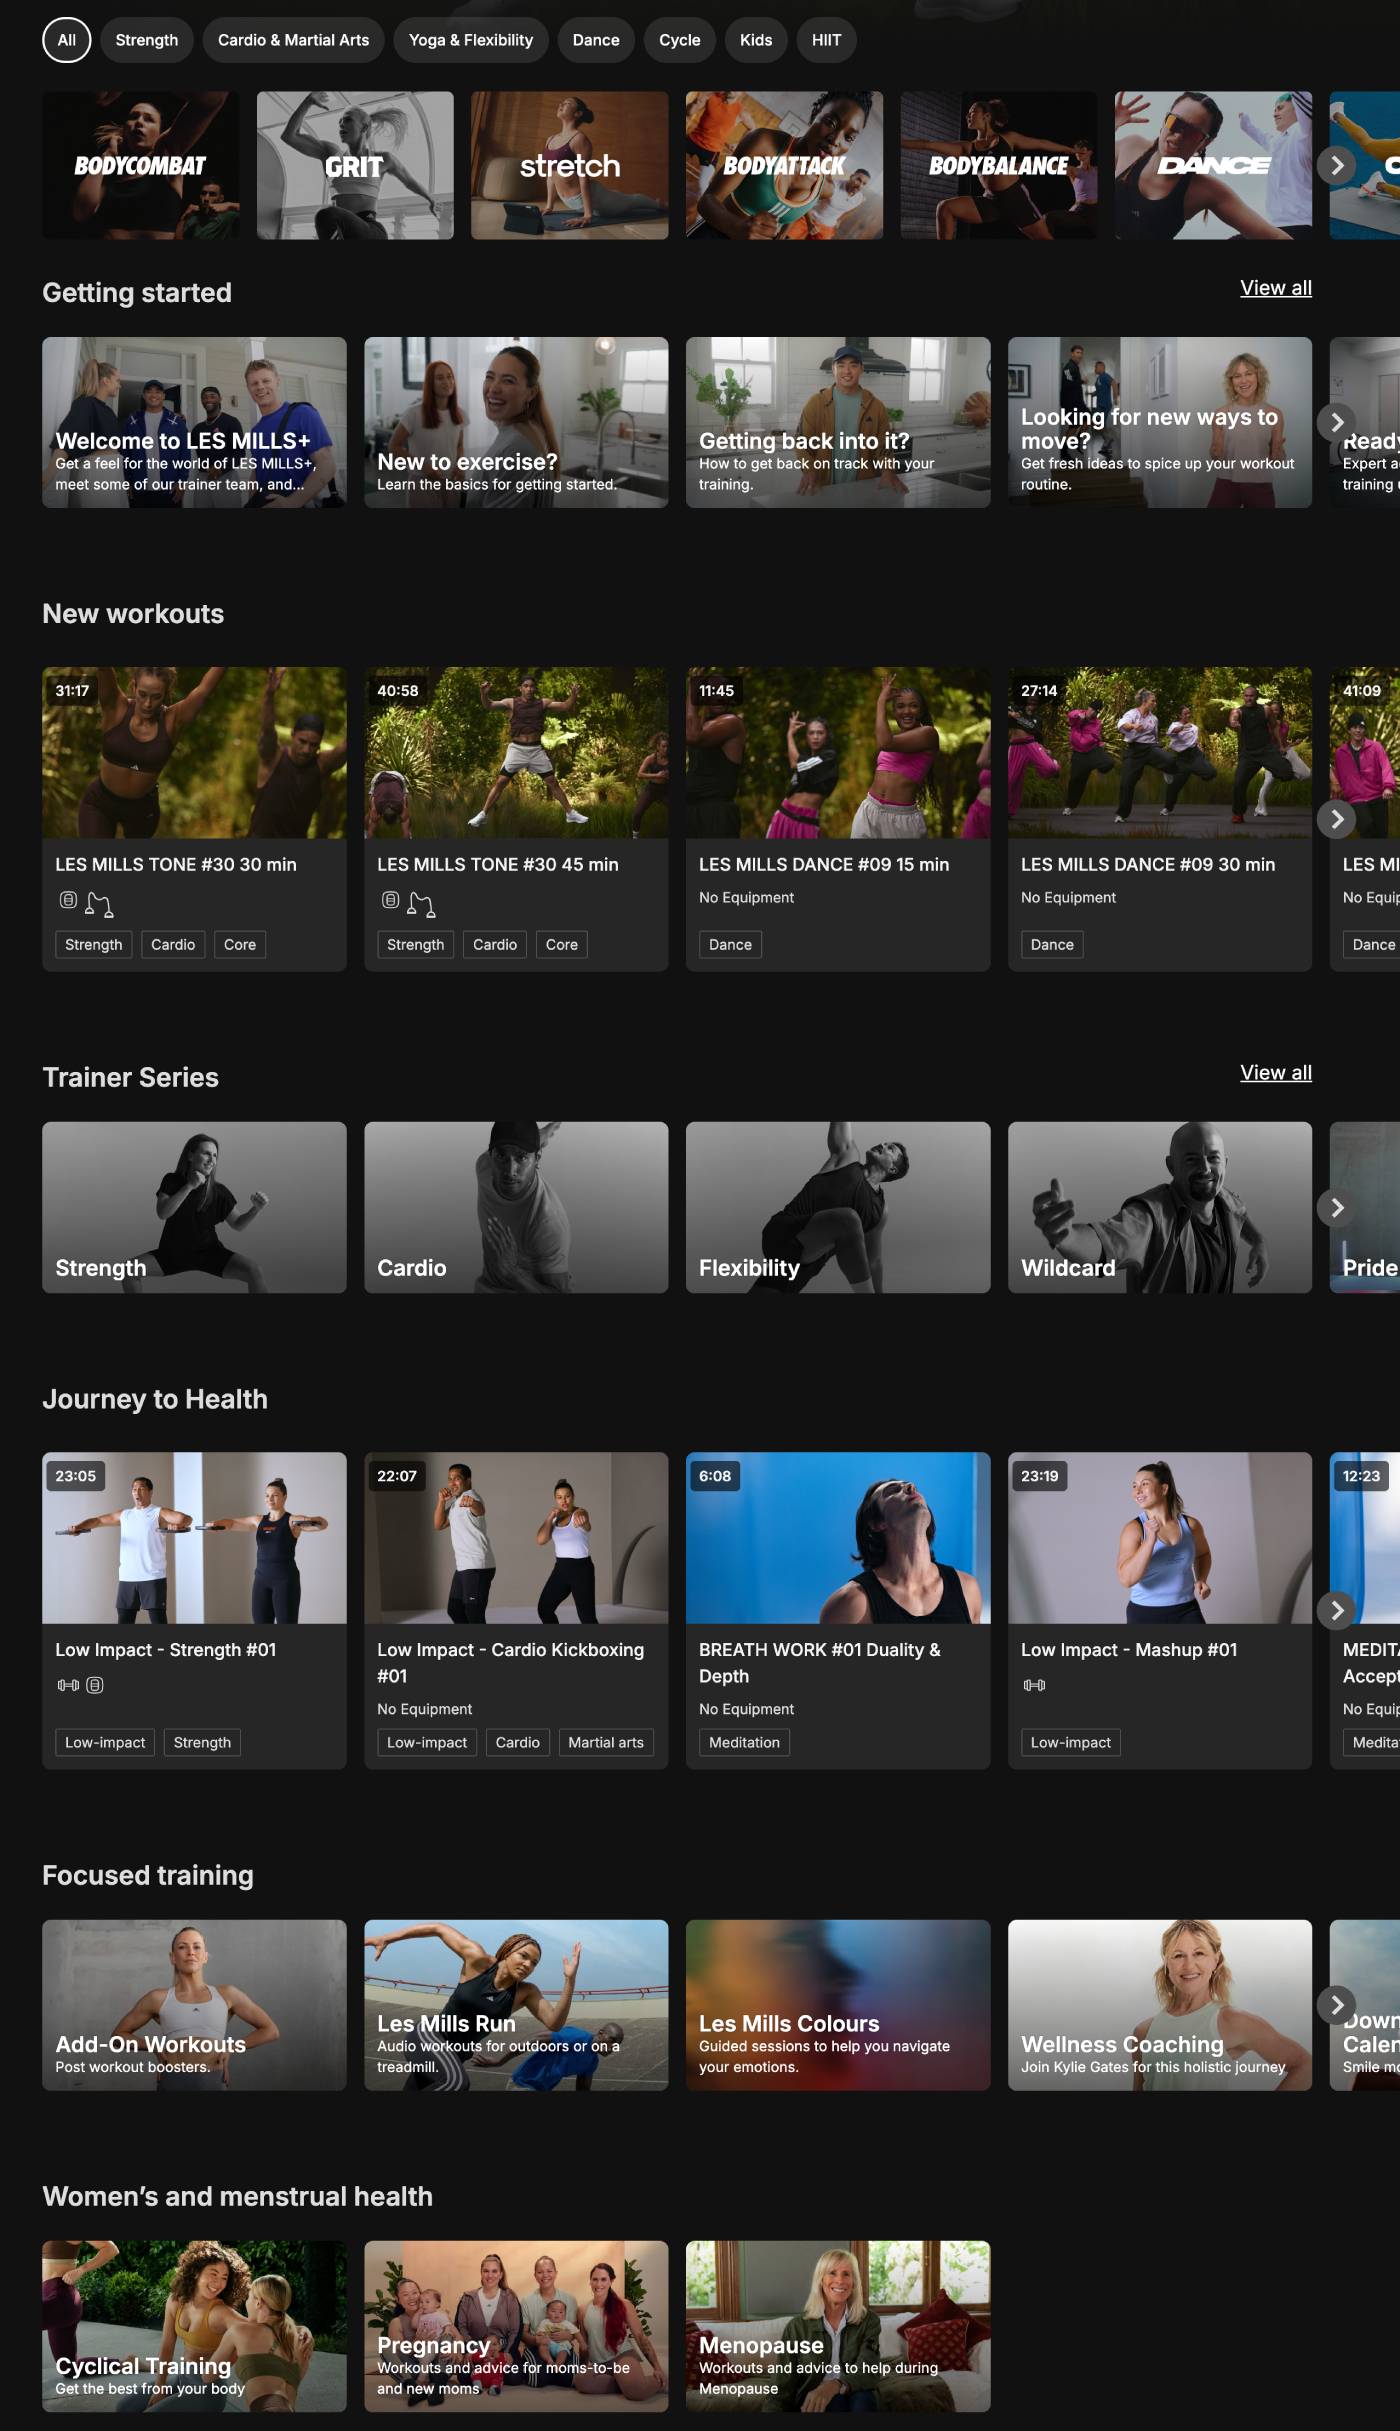1400x2431 pixels.
Task: Open LES MILLS DANCE #09 15 min title
Action: 824,864
